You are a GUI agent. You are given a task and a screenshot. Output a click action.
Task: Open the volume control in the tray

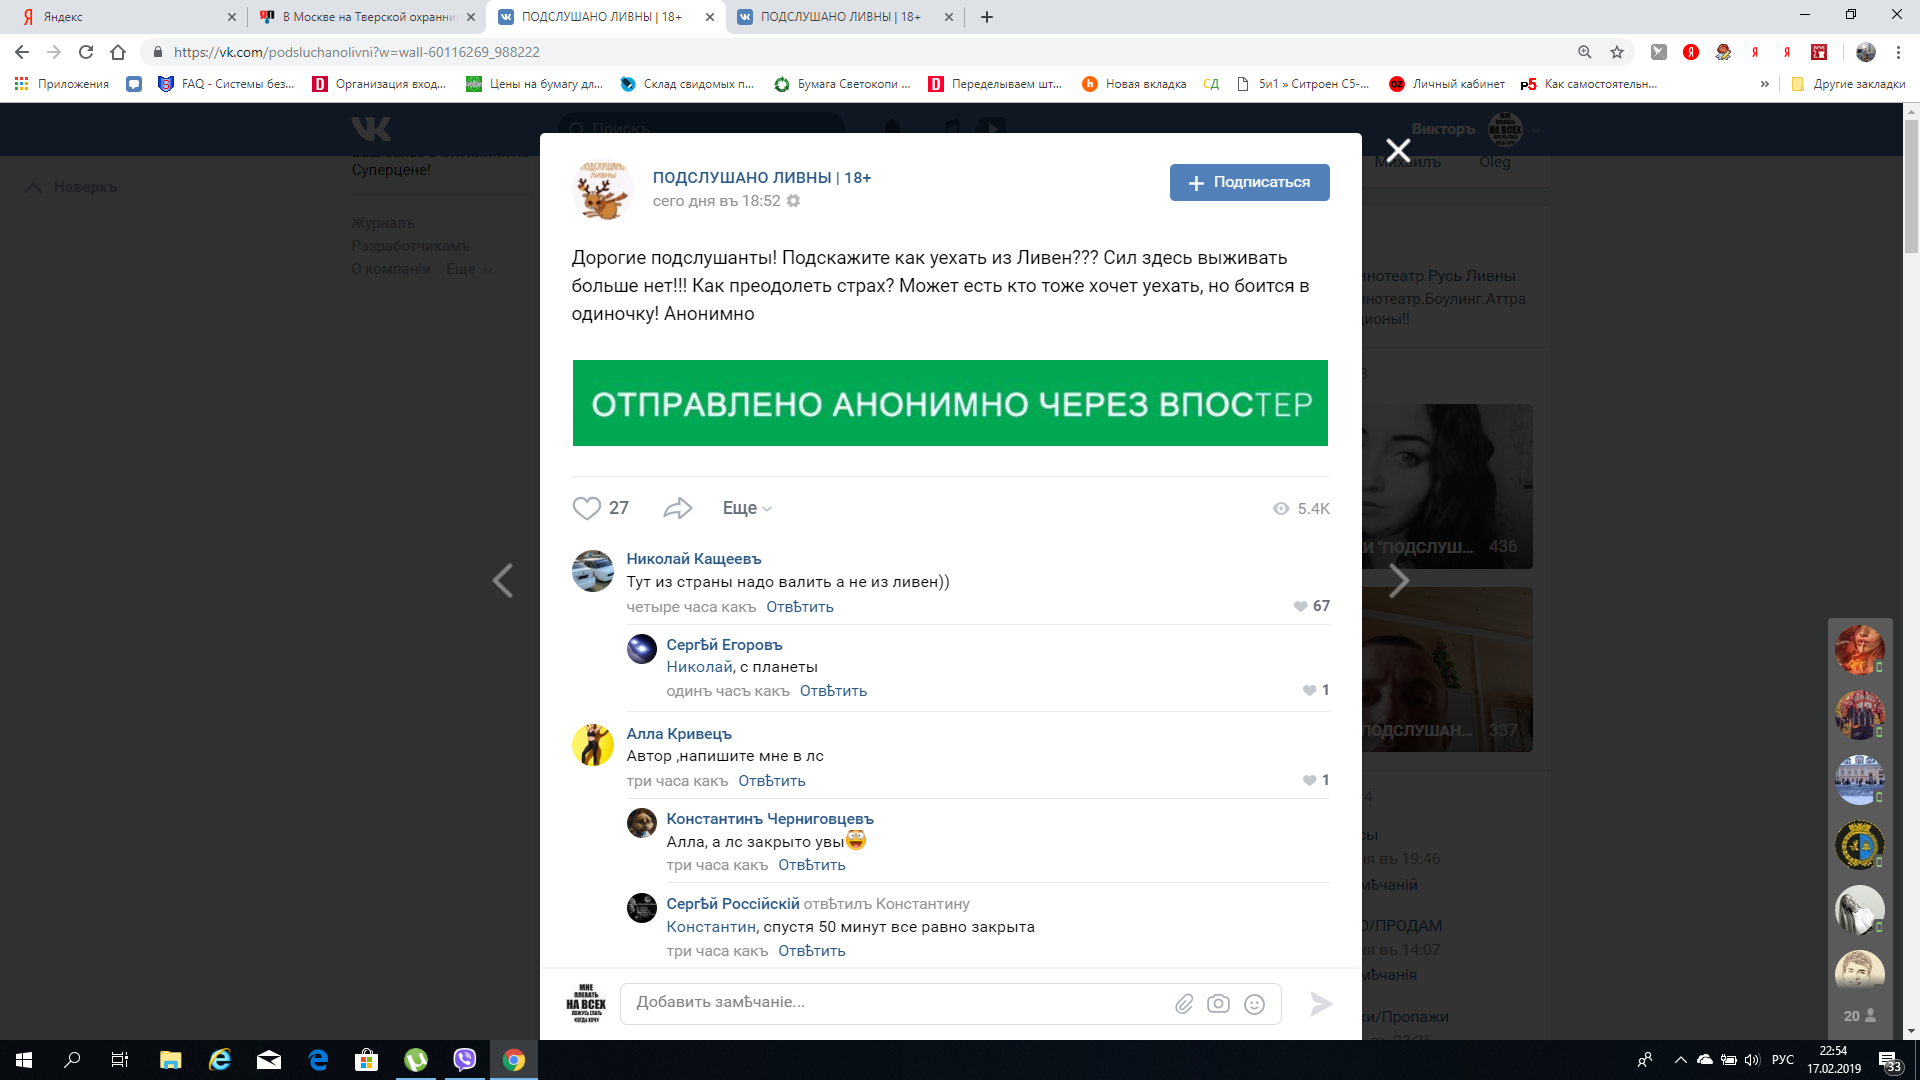click(x=1752, y=1060)
